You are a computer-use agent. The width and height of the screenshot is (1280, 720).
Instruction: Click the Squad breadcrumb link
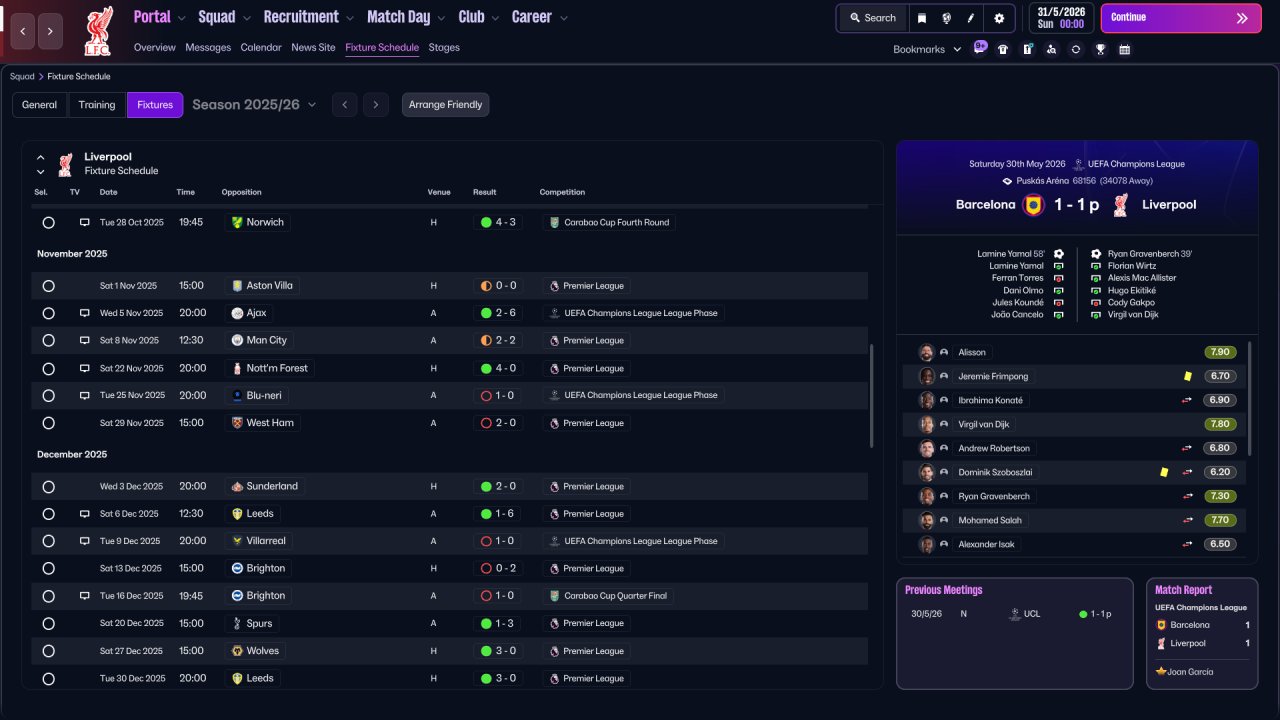[22, 76]
